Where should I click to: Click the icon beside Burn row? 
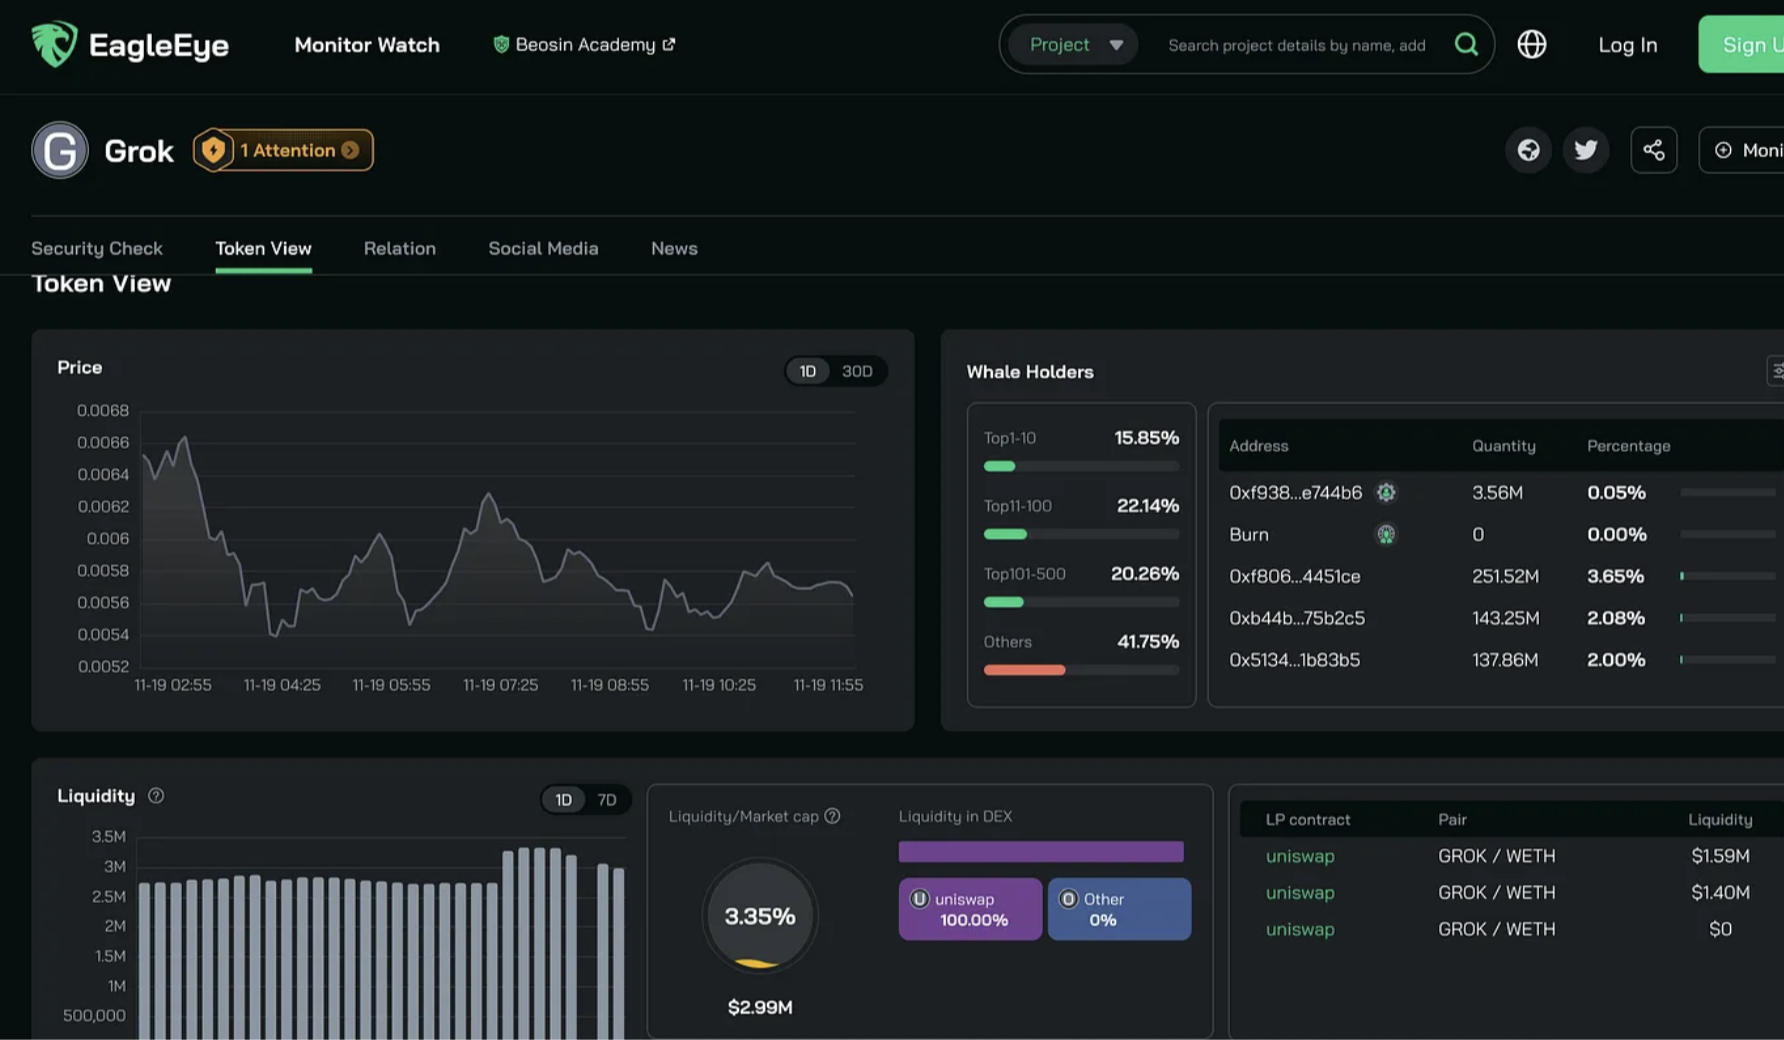(x=1386, y=534)
